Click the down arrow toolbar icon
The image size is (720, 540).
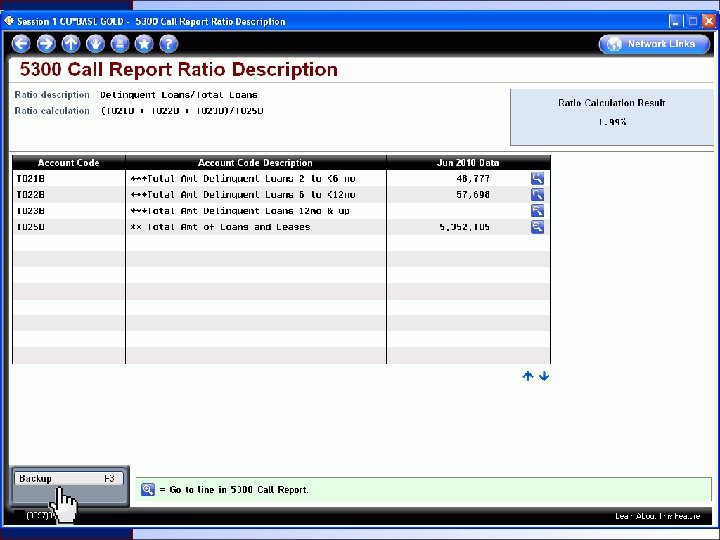coord(95,44)
